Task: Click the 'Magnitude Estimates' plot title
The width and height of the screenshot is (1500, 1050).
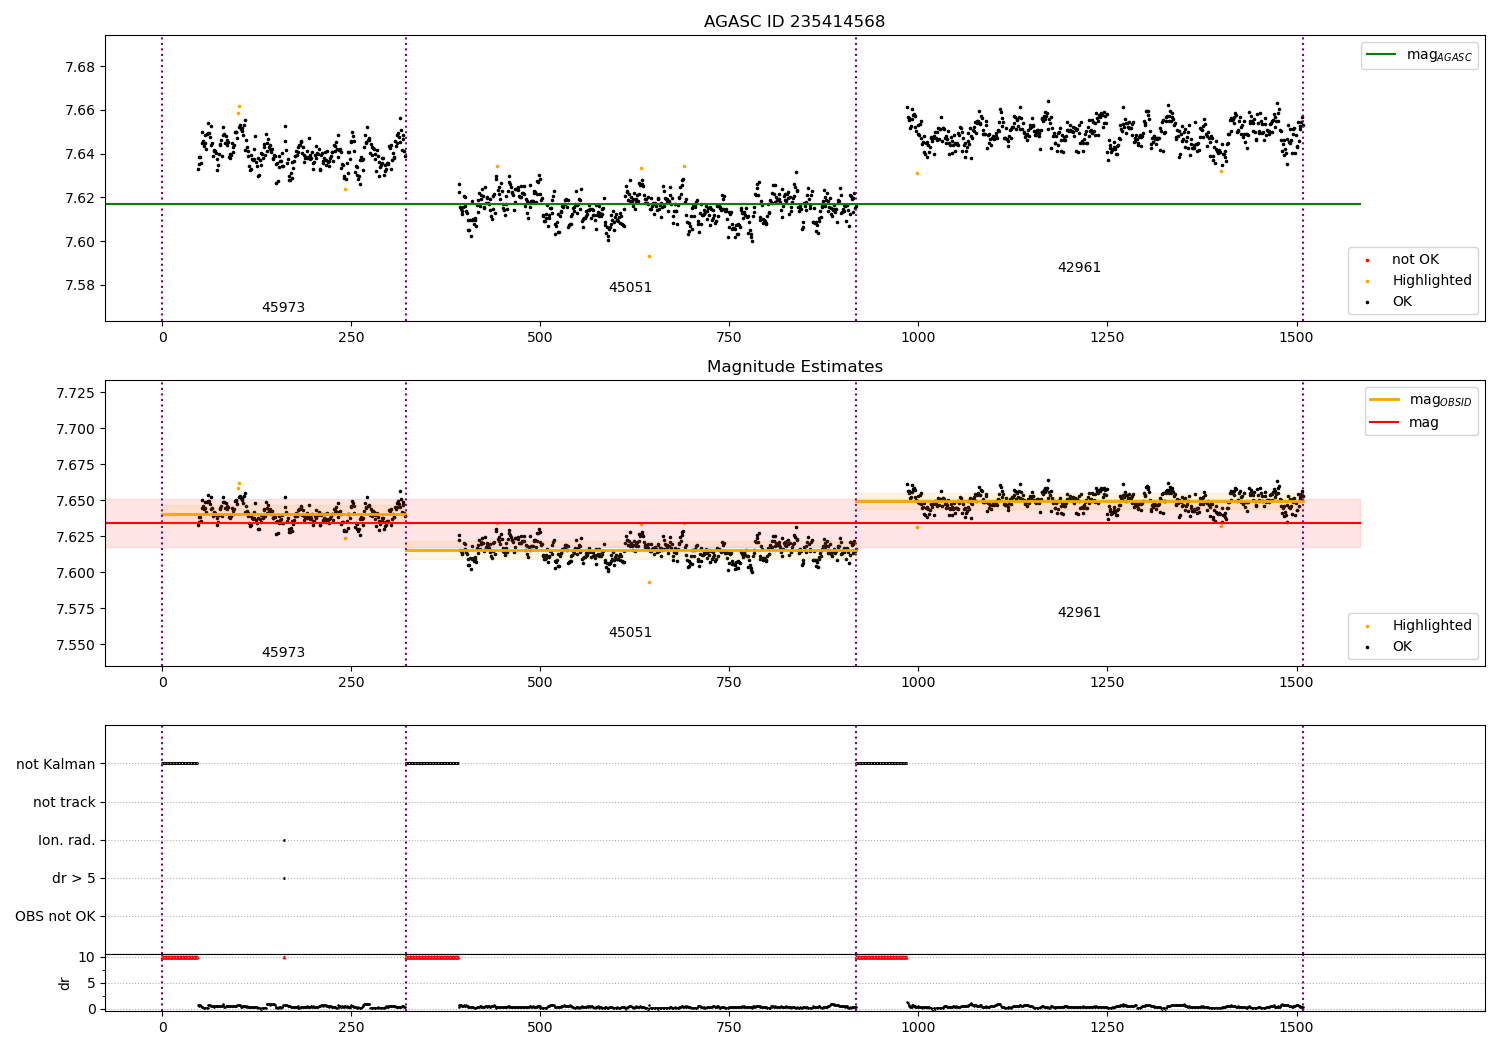Action: point(794,367)
